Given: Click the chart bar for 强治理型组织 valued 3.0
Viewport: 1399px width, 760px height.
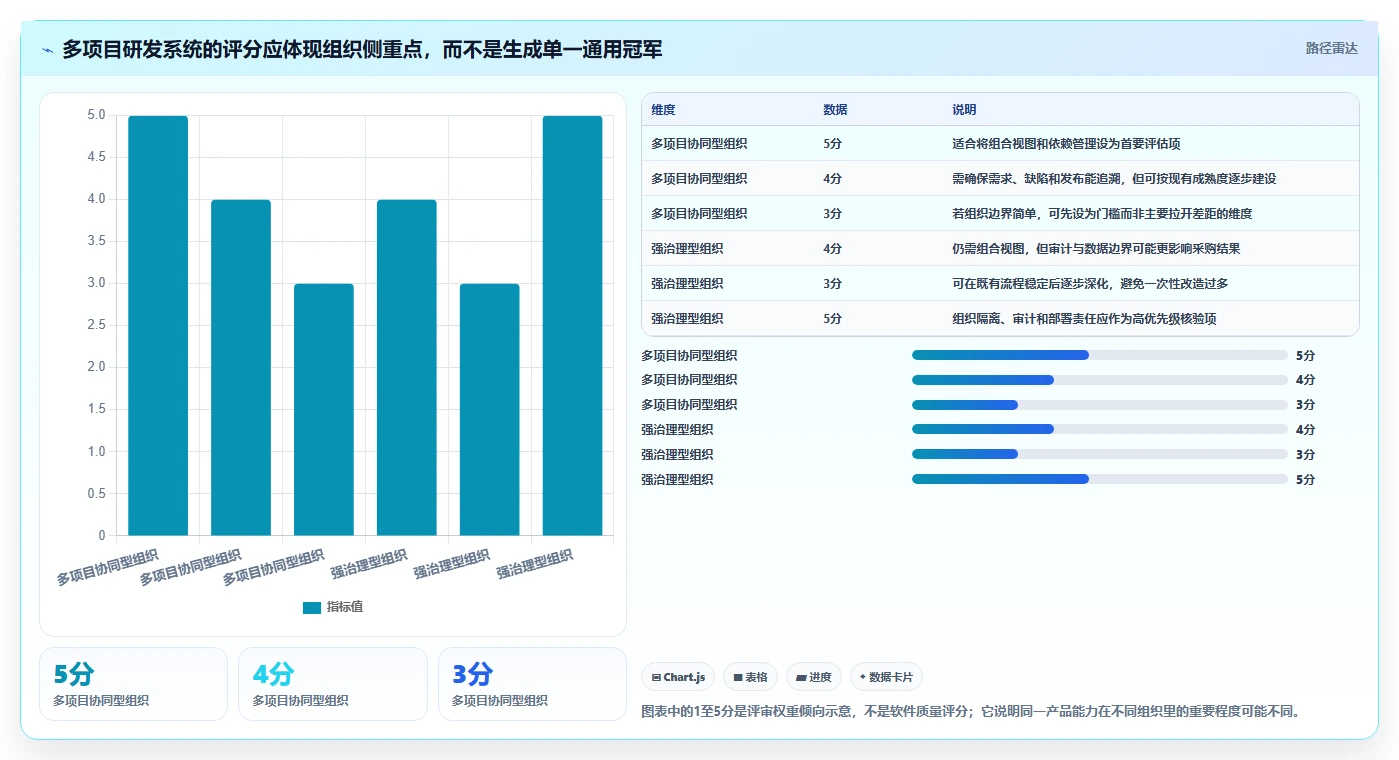Looking at the screenshot, I should click(490, 410).
